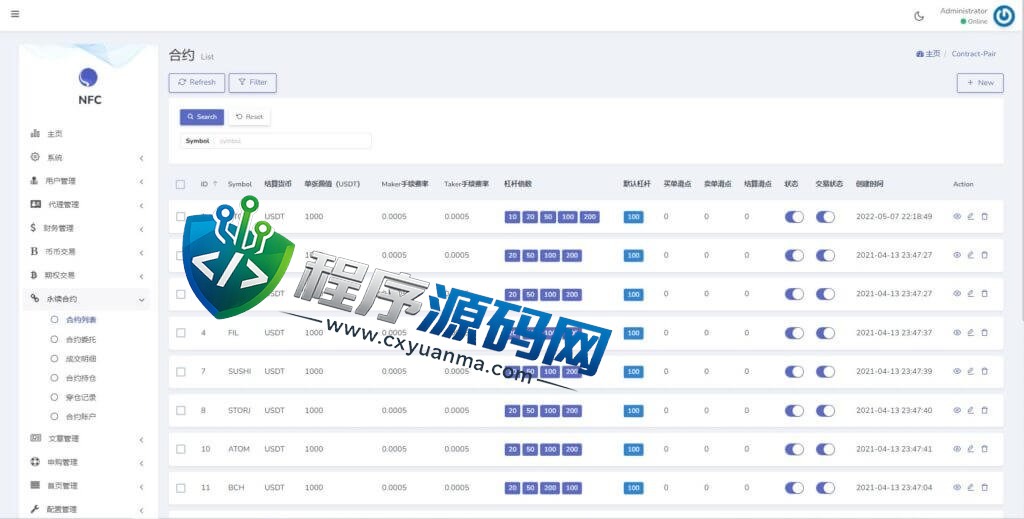Delete the SUSHI contract row
The height and width of the screenshot is (519, 1024).
click(985, 371)
